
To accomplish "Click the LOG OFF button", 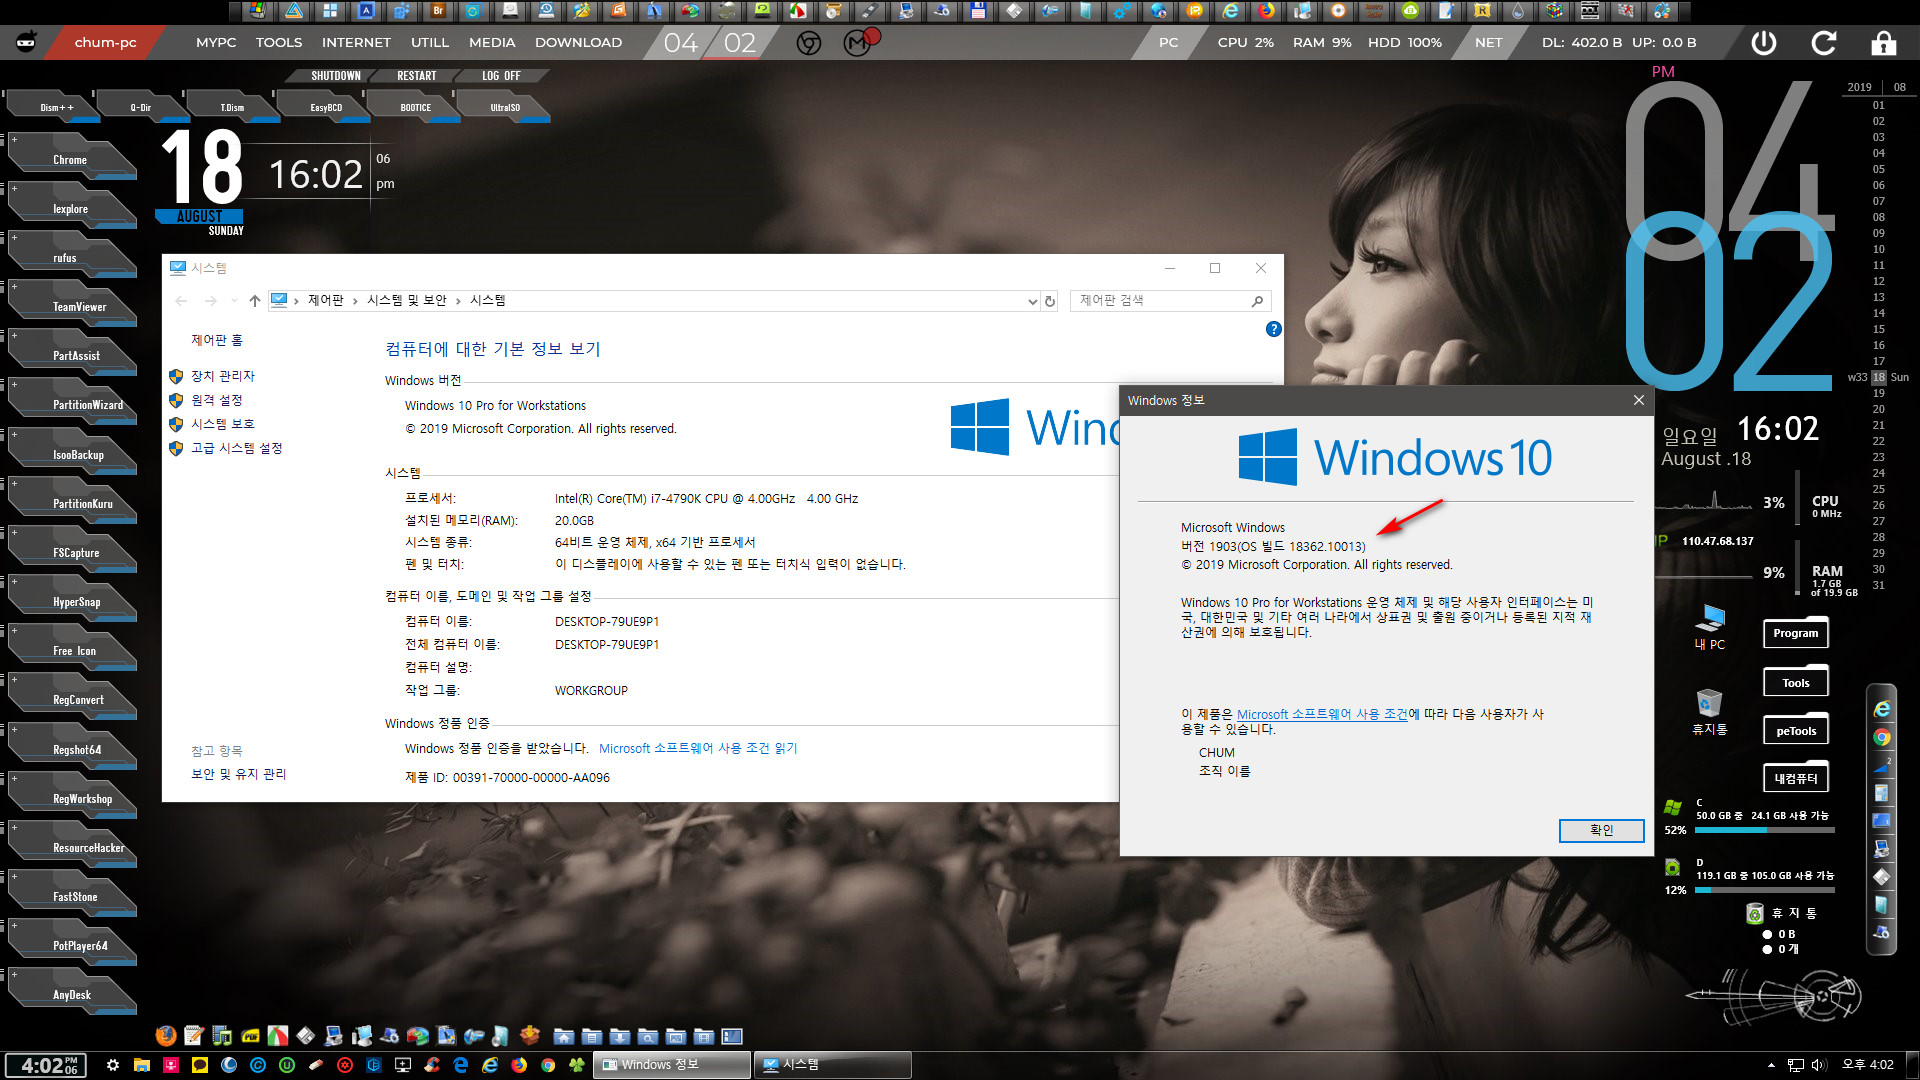I will 501,76.
